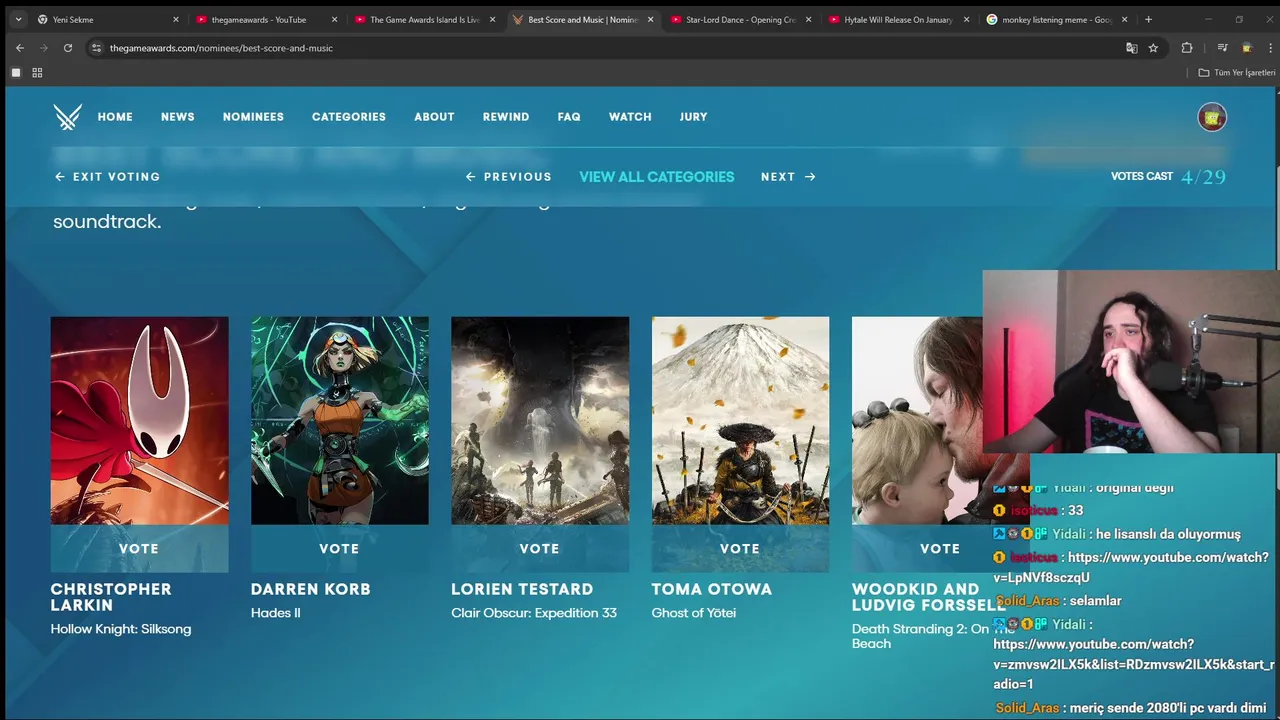The width and height of the screenshot is (1280, 720).
Task: Vote for Lorien Testard
Action: (x=540, y=549)
